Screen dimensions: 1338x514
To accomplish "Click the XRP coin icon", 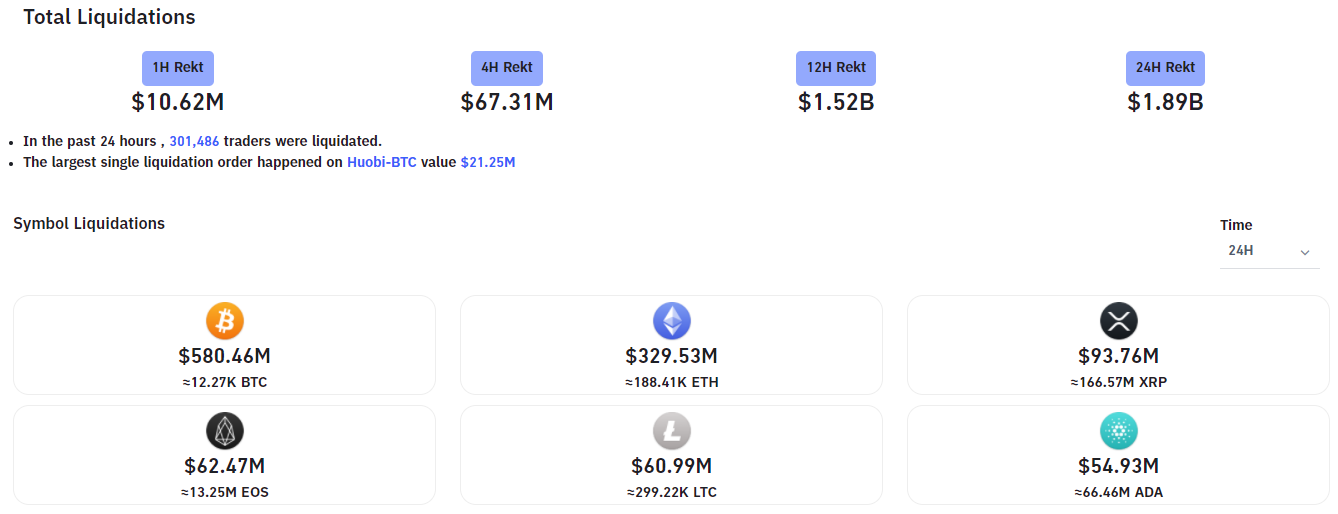I will (1119, 321).
